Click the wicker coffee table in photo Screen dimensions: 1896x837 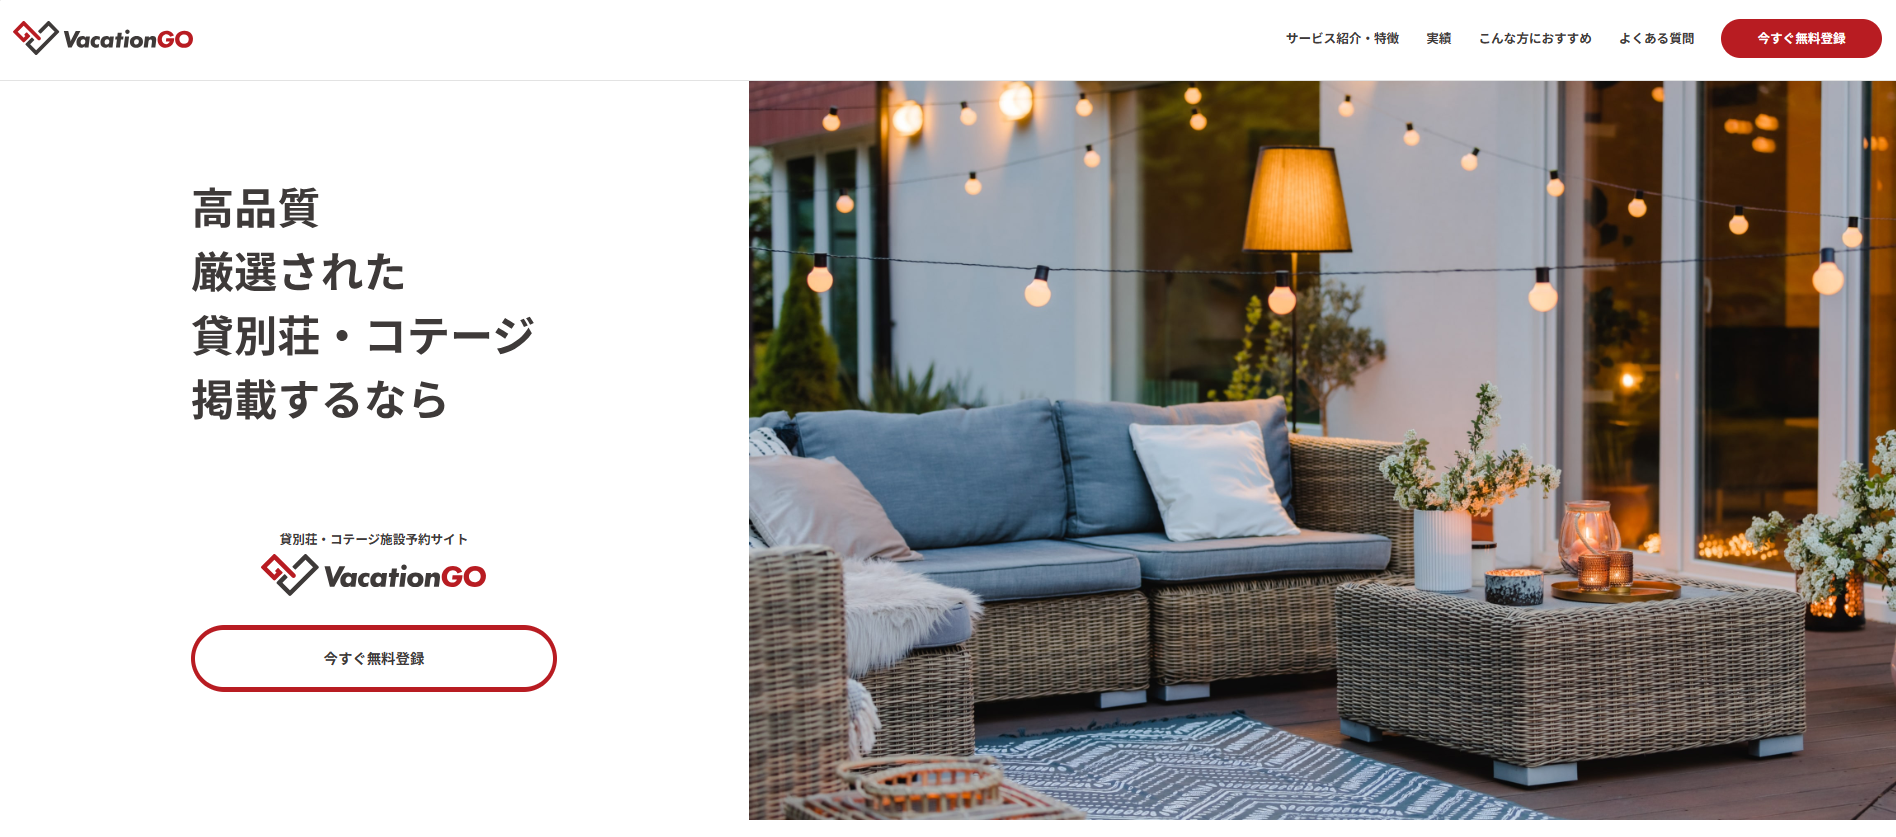pos(1571,670)
